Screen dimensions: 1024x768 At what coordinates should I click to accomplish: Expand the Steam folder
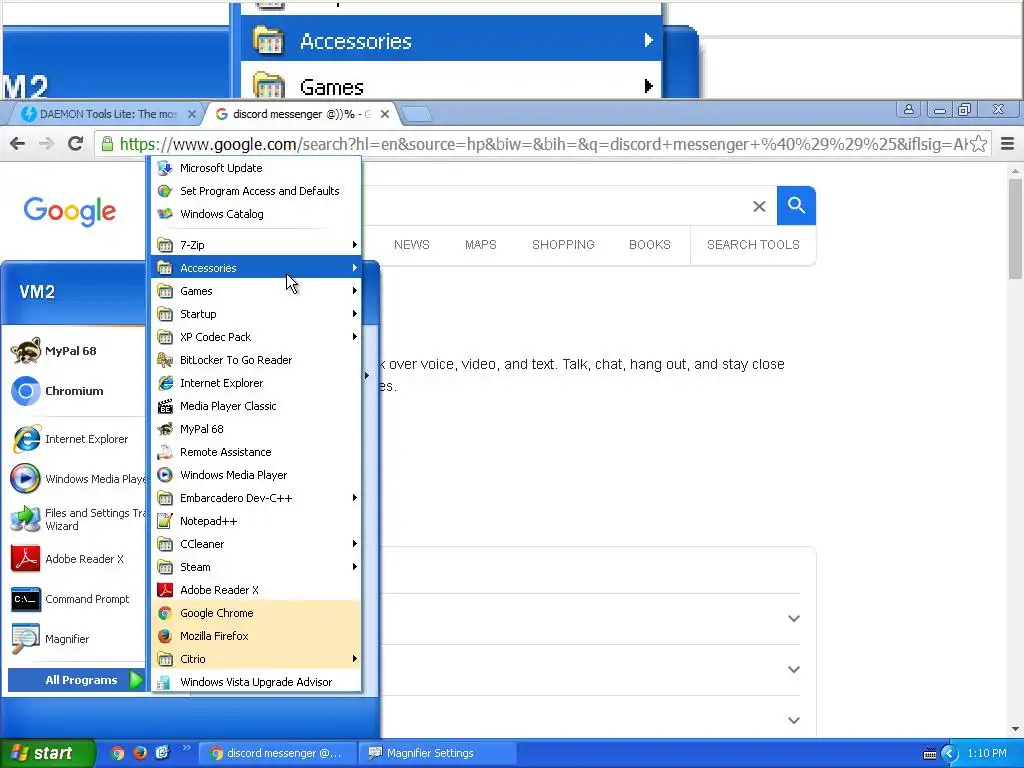pyautogui.click(x=256, y=567)
